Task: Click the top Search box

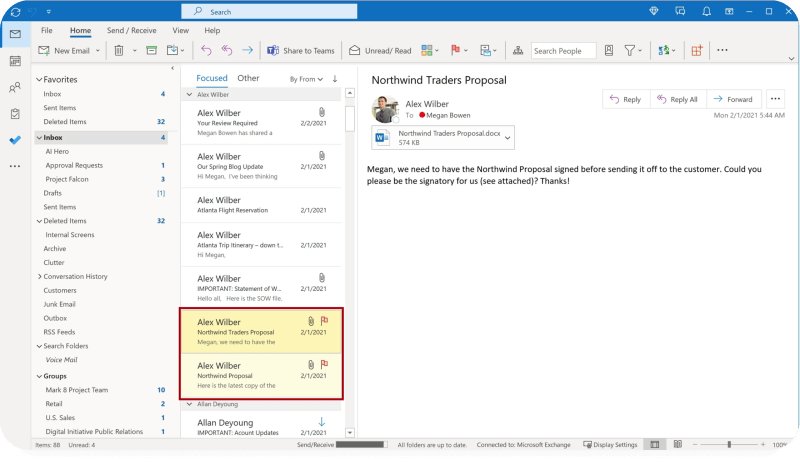Action: [x=269, y=11]
